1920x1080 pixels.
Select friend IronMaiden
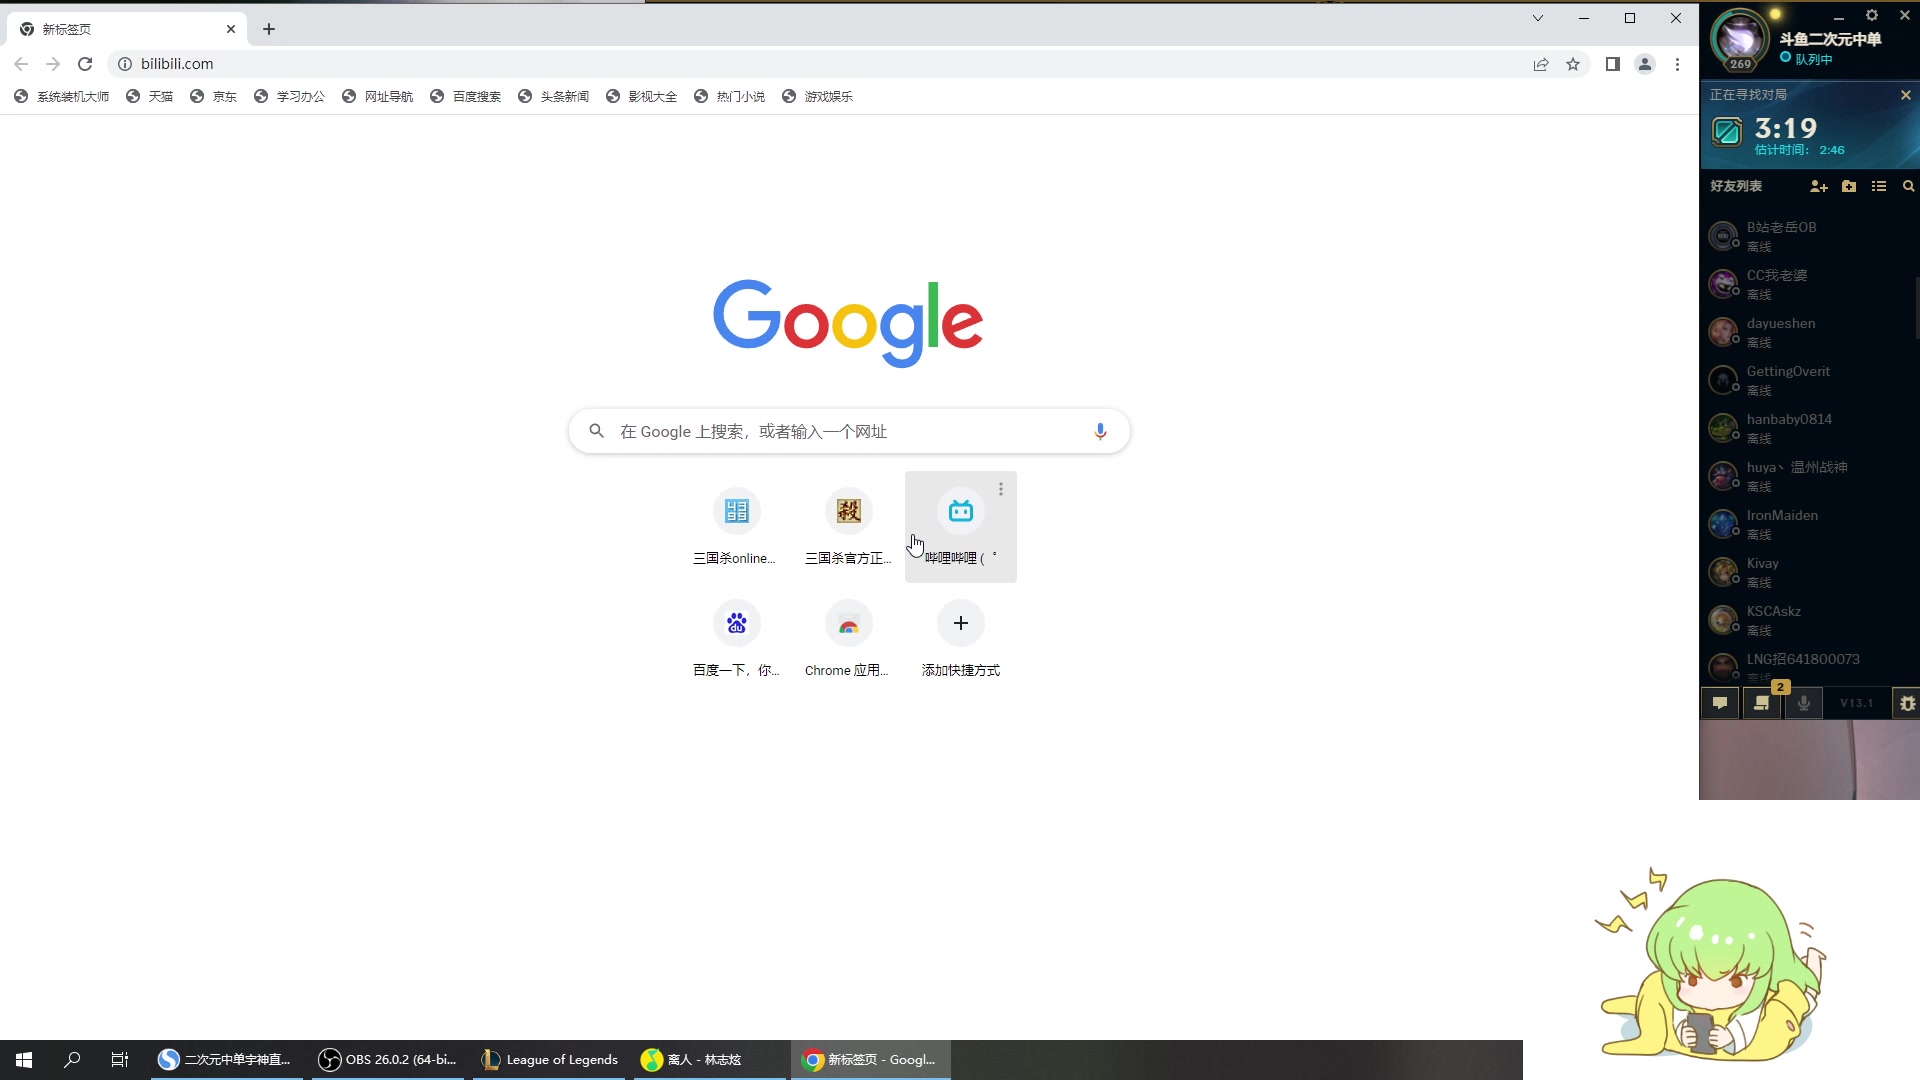click(x=1808, y=524)
